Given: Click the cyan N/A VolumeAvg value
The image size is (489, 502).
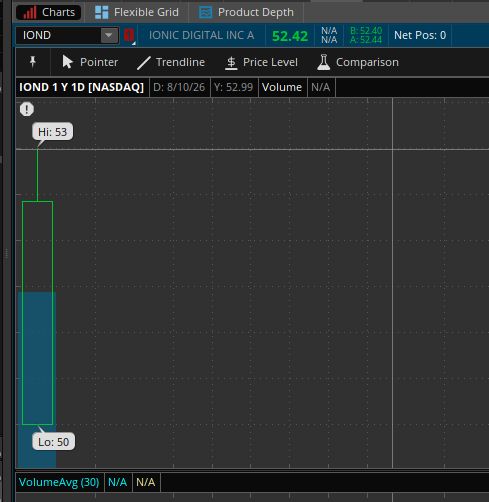Looking at the screenshot, I should point(118,482).
